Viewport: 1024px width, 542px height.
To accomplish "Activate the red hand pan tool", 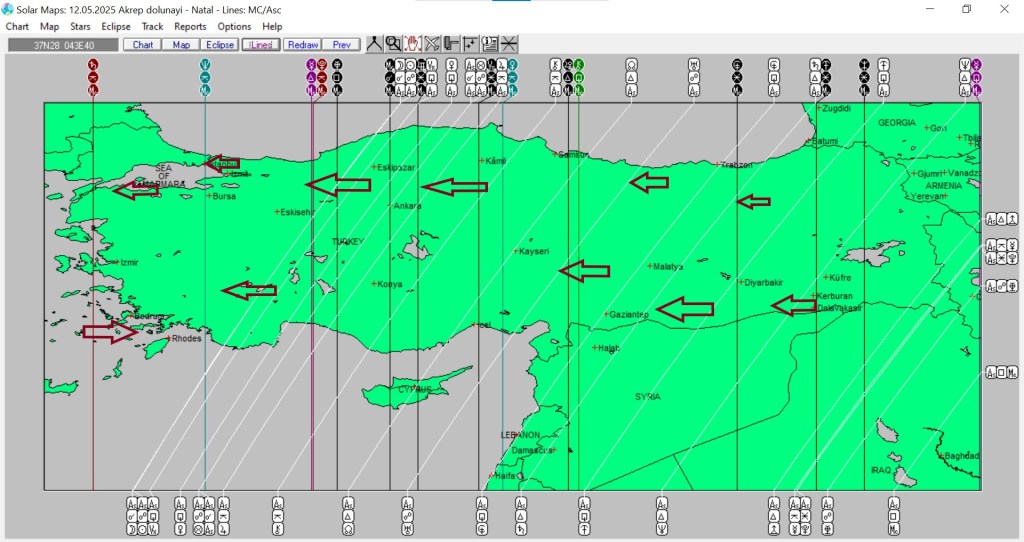I will tap(412, 44).
